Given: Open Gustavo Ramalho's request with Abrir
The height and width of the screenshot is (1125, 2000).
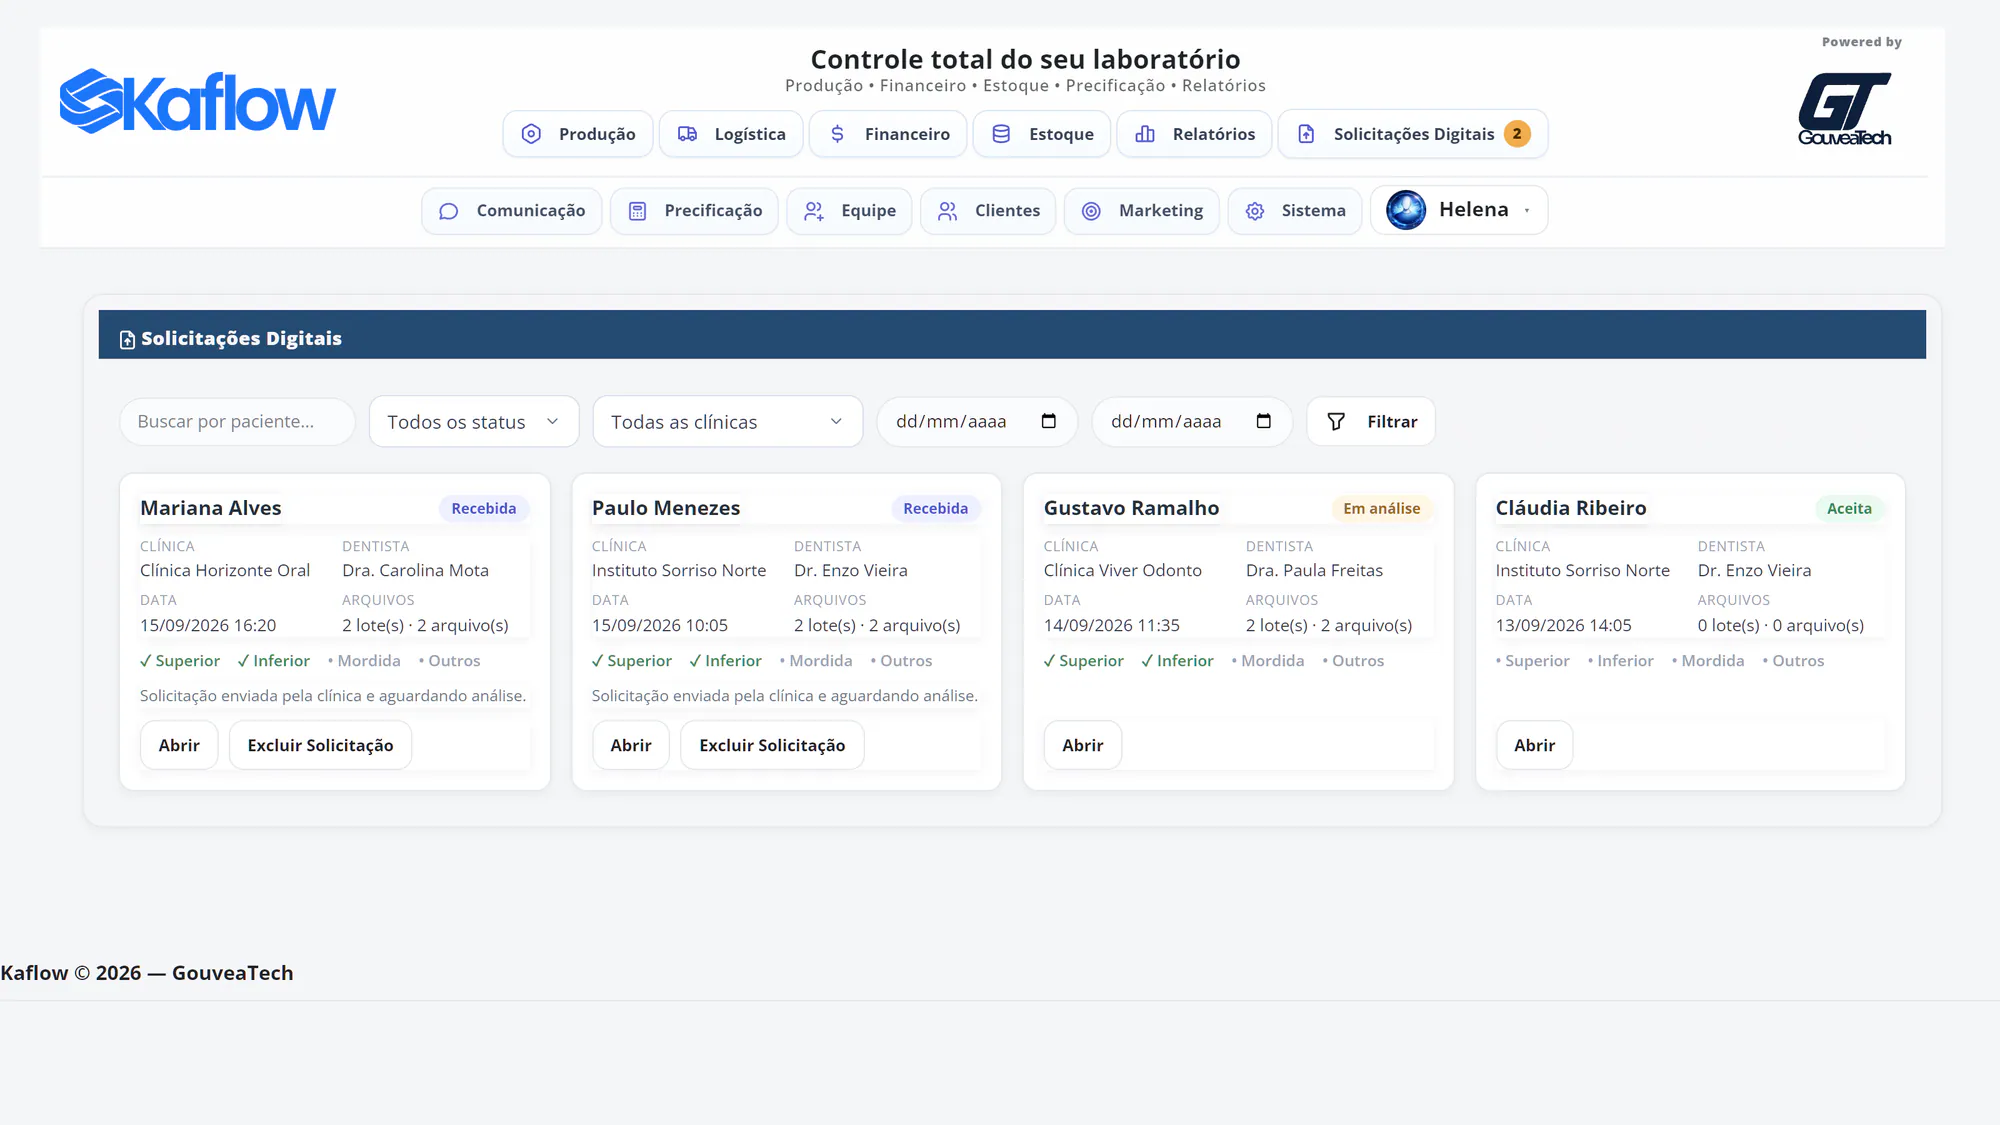Looking at the screenshot, I should point(1083,745).
